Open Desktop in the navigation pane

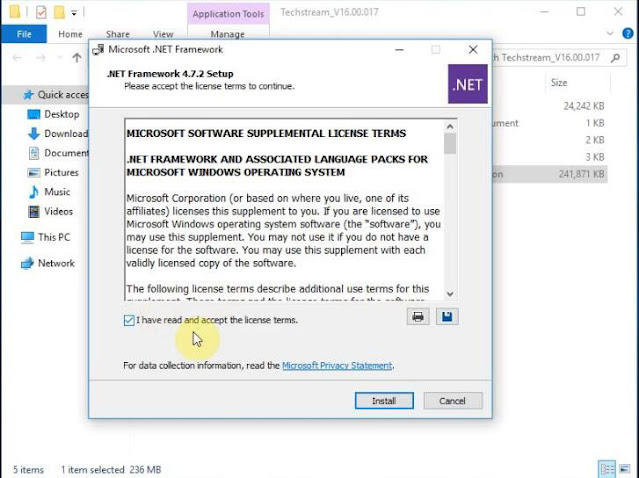53,115
